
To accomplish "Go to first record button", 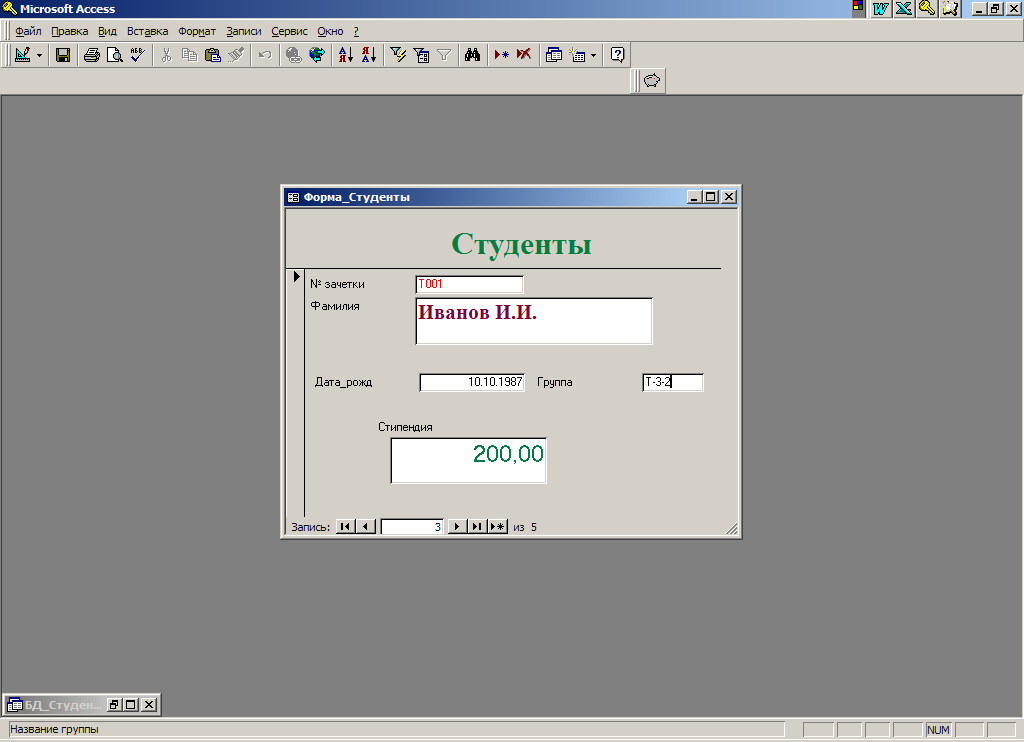I will tap(345, 526).
